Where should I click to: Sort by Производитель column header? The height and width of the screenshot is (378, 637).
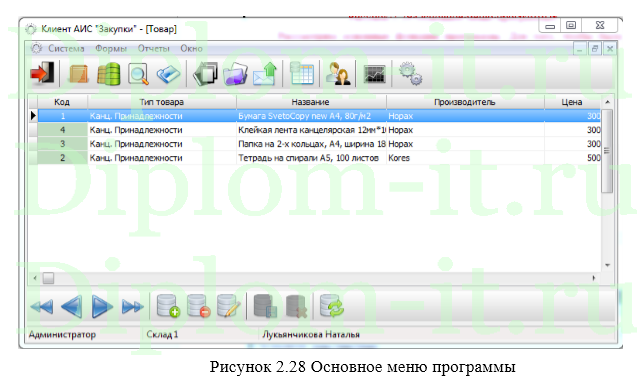465,102
